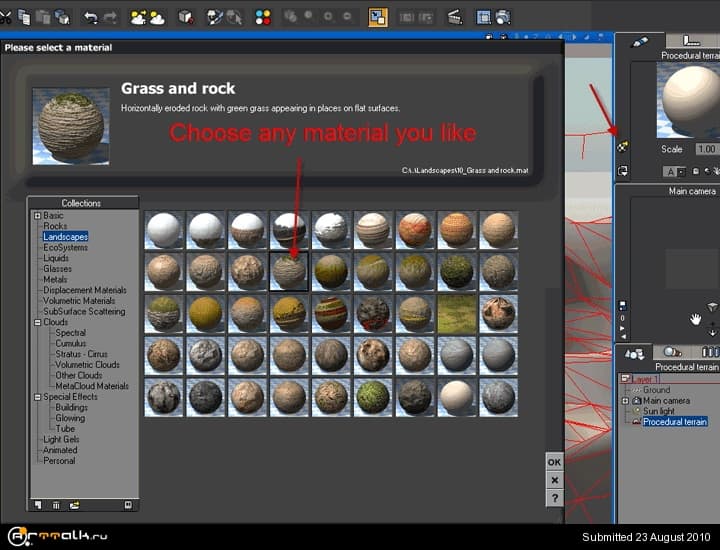This screenshot has height=550, width=720.
Task: Select the selected Grass and rock thumbnail
Action: pos(289,272)
